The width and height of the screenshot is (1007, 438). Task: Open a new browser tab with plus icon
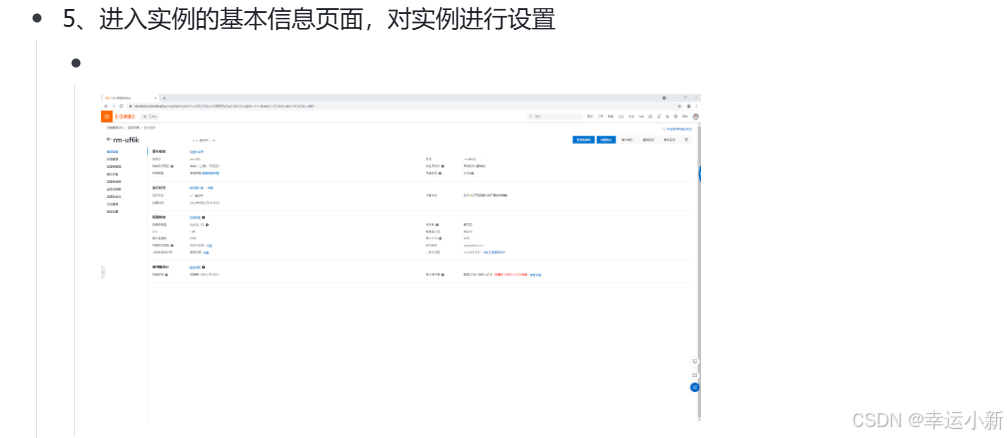pos(164,98)
